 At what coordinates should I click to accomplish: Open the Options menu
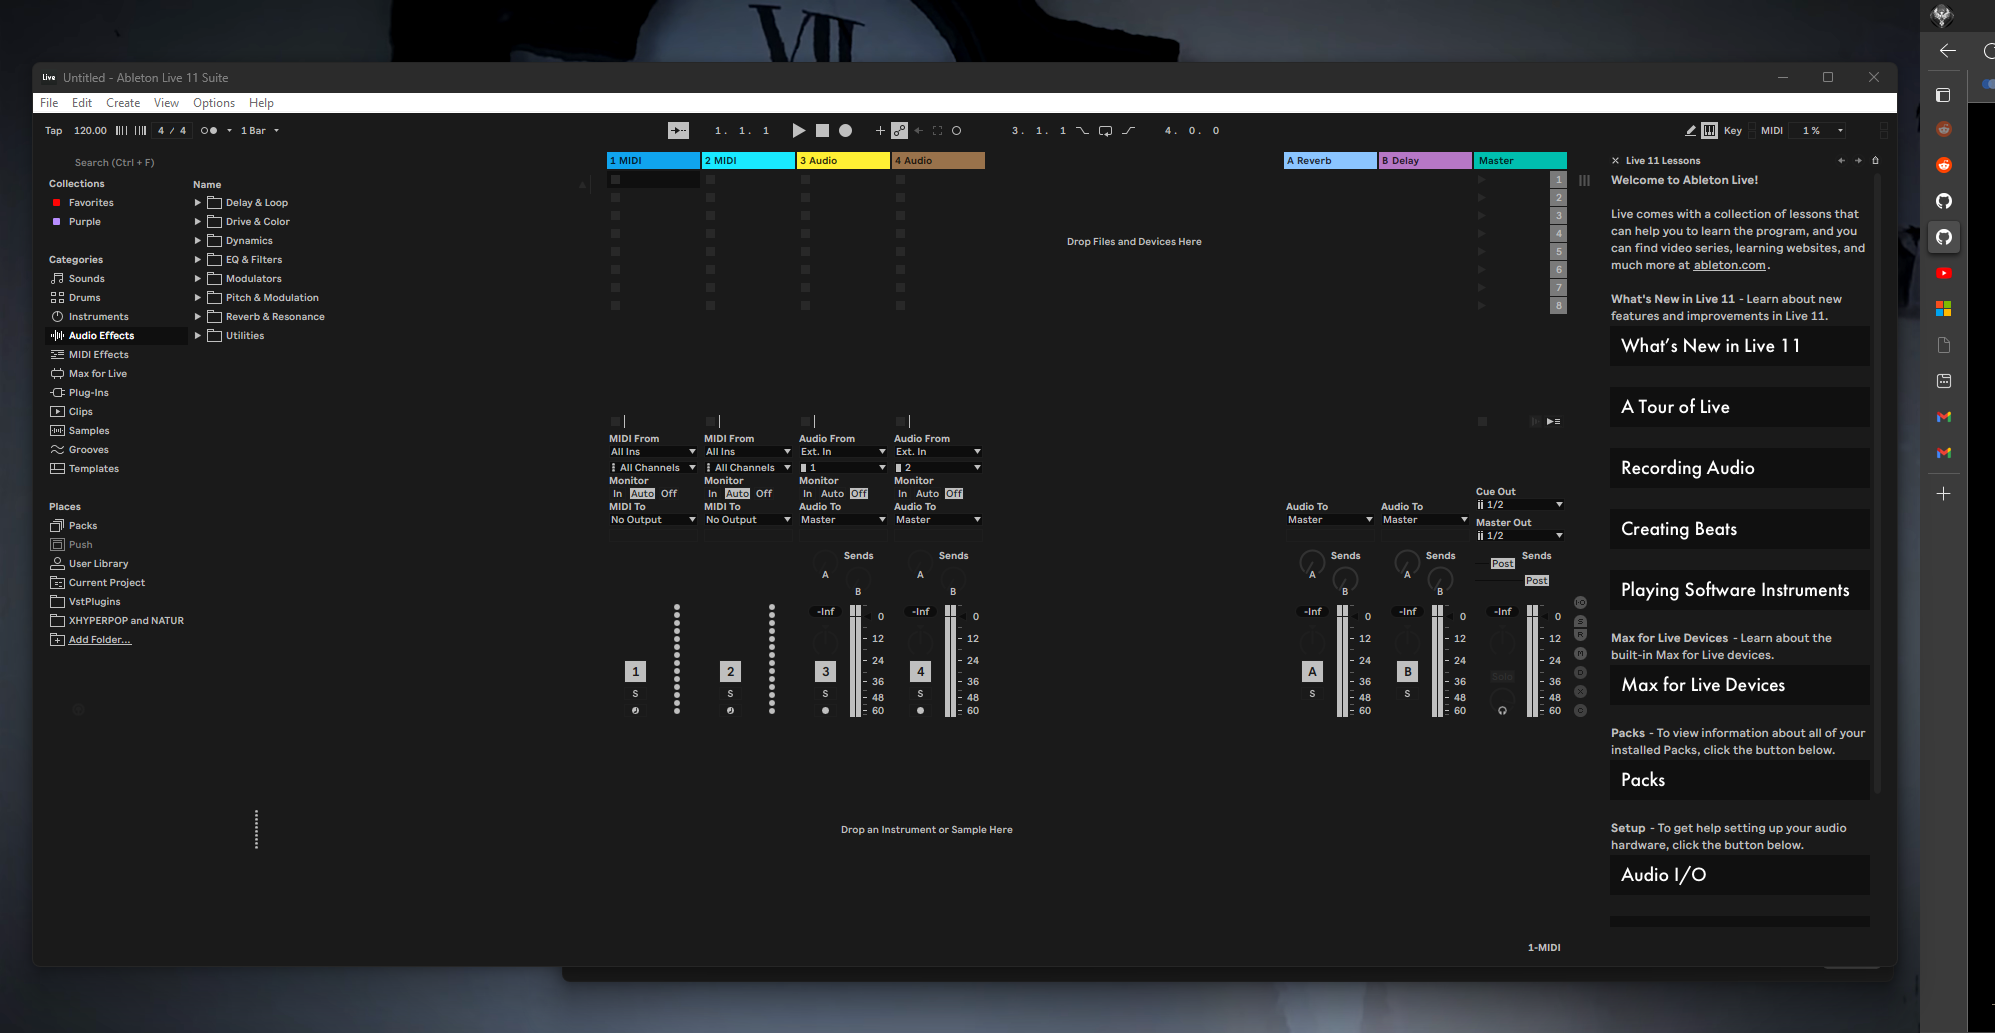pos(213,102)
